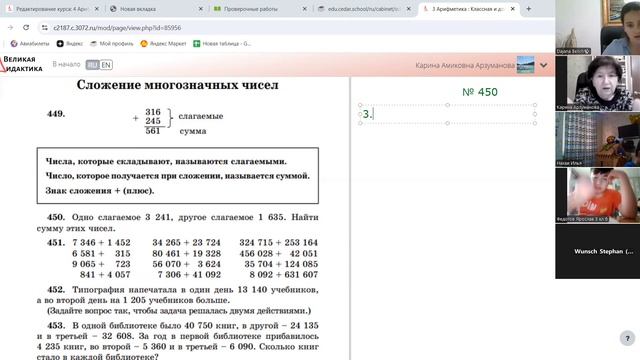Click heading 'Сложение многозначных чисел'
Screen dimensions: 640x360
pyautogui.click(x=178, y=85)
